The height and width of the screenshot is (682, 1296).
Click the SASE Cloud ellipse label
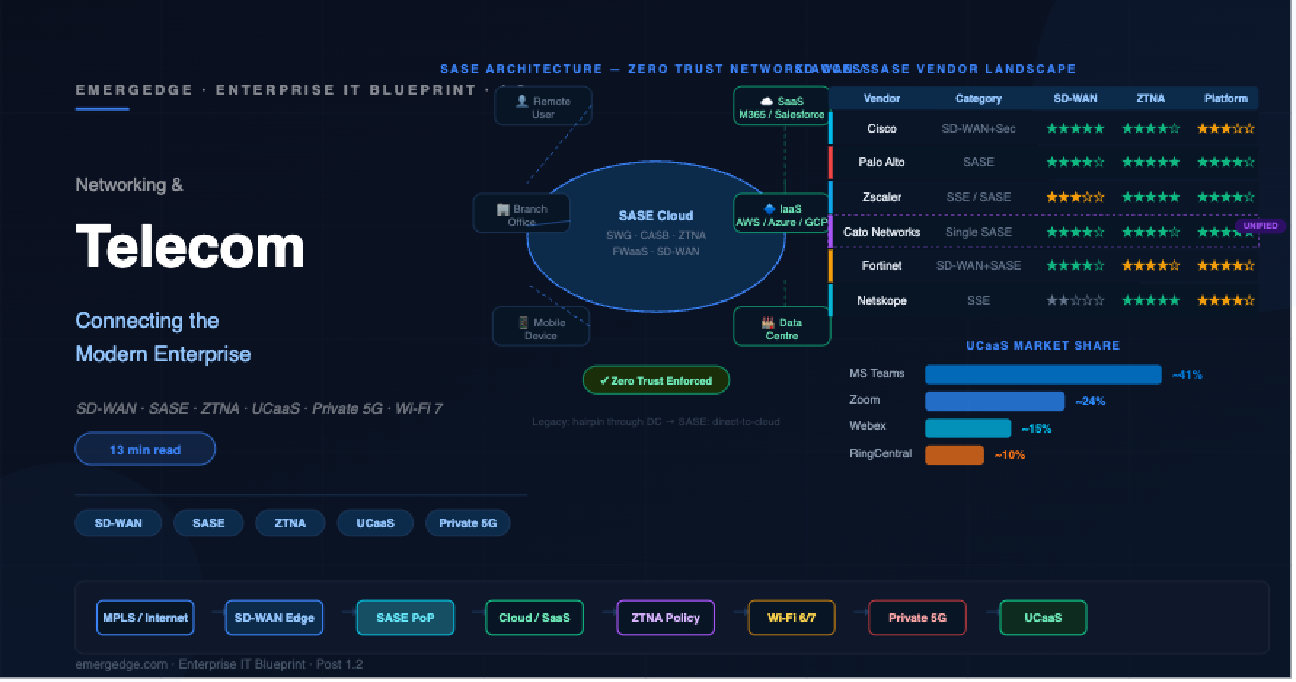coord(656,215)
